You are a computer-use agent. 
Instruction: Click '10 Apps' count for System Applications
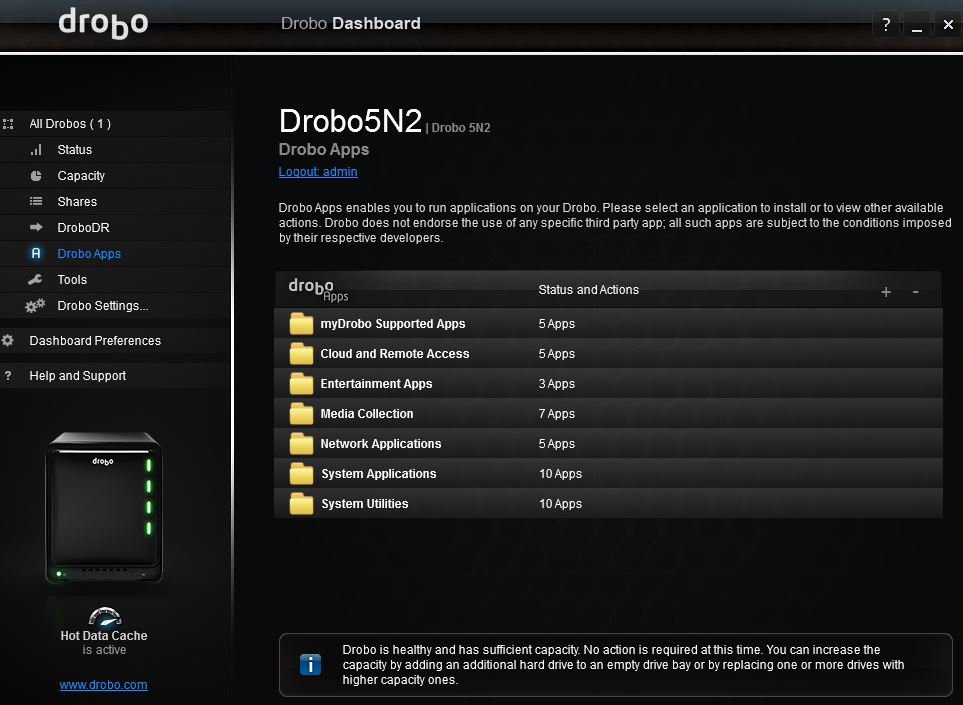pyautogui.click(x=560, y=473)
